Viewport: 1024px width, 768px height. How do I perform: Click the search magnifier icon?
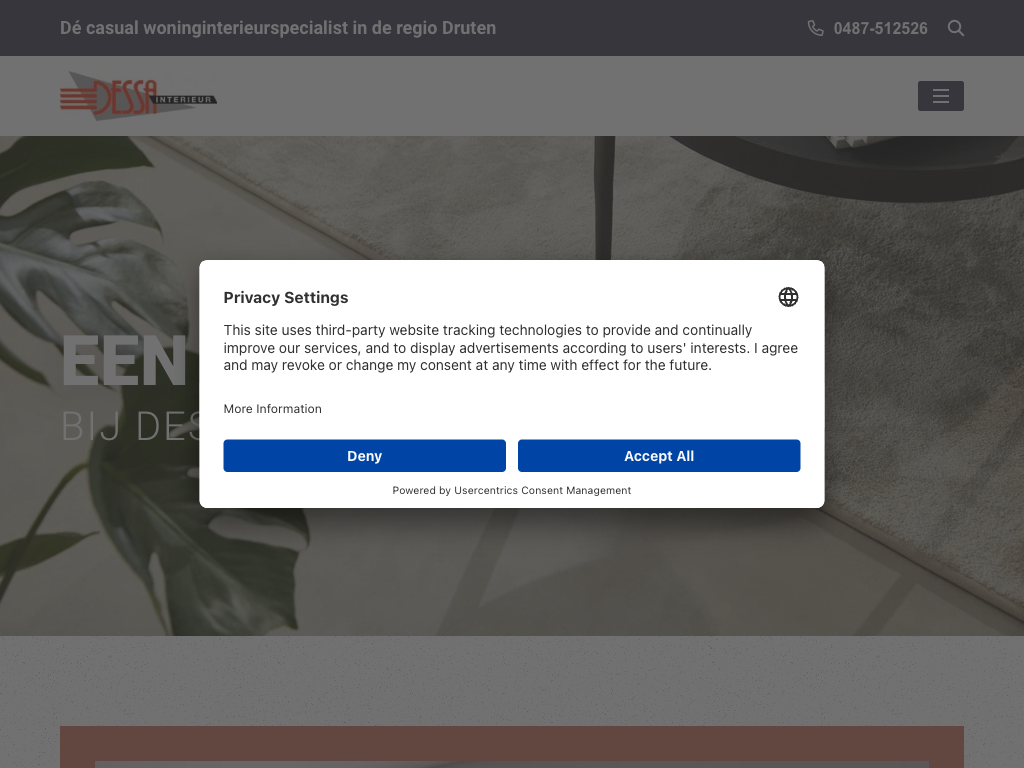coord(955,28)
